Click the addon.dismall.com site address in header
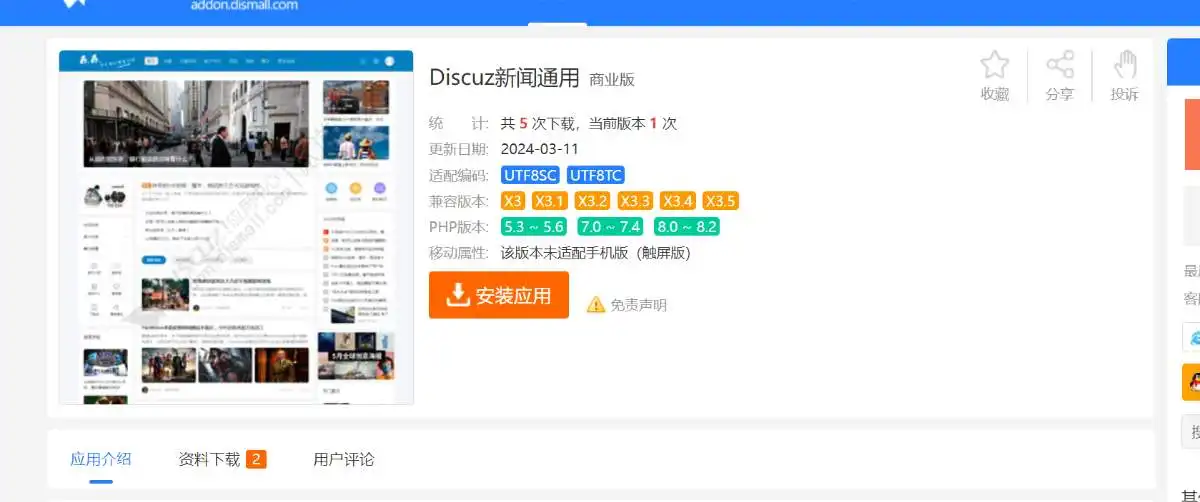Viewport: 1200px width, 502px height. tap(244, 5)
